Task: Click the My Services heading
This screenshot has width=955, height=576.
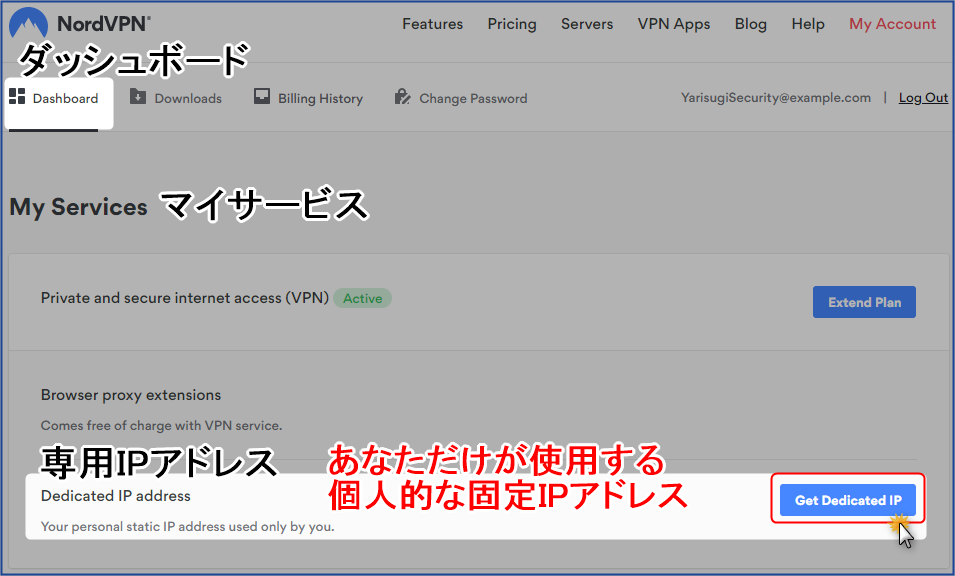Action: click(79, 207)
